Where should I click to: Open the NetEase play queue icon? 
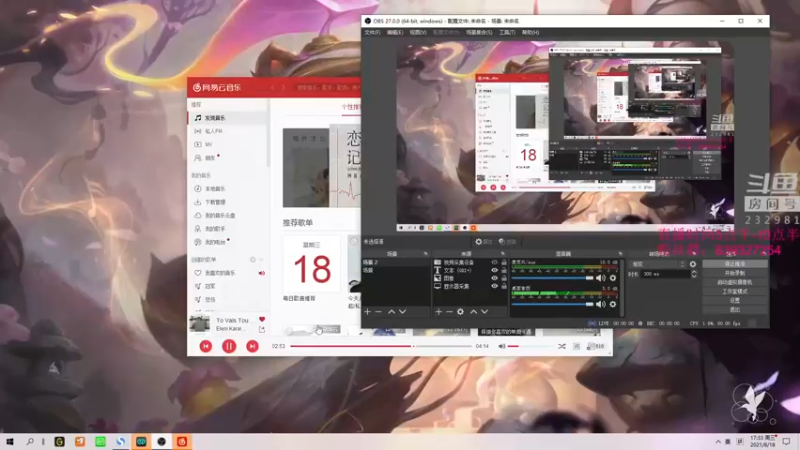click(595, 346)
